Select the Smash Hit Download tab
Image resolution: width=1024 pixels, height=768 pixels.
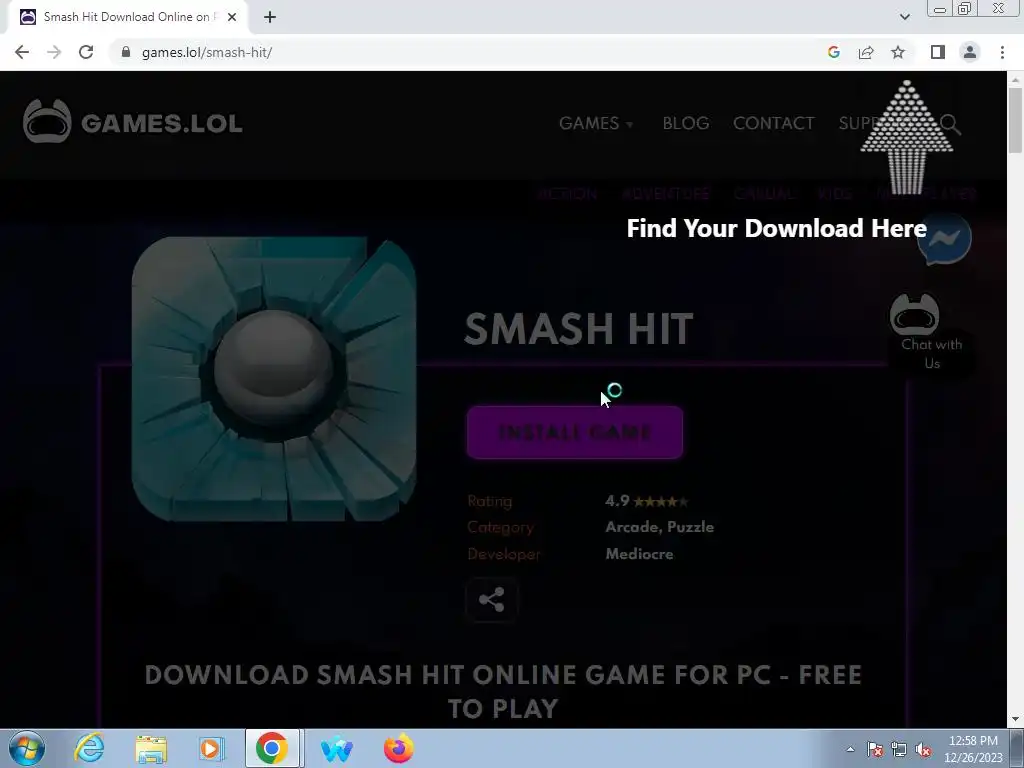(127, 17)
